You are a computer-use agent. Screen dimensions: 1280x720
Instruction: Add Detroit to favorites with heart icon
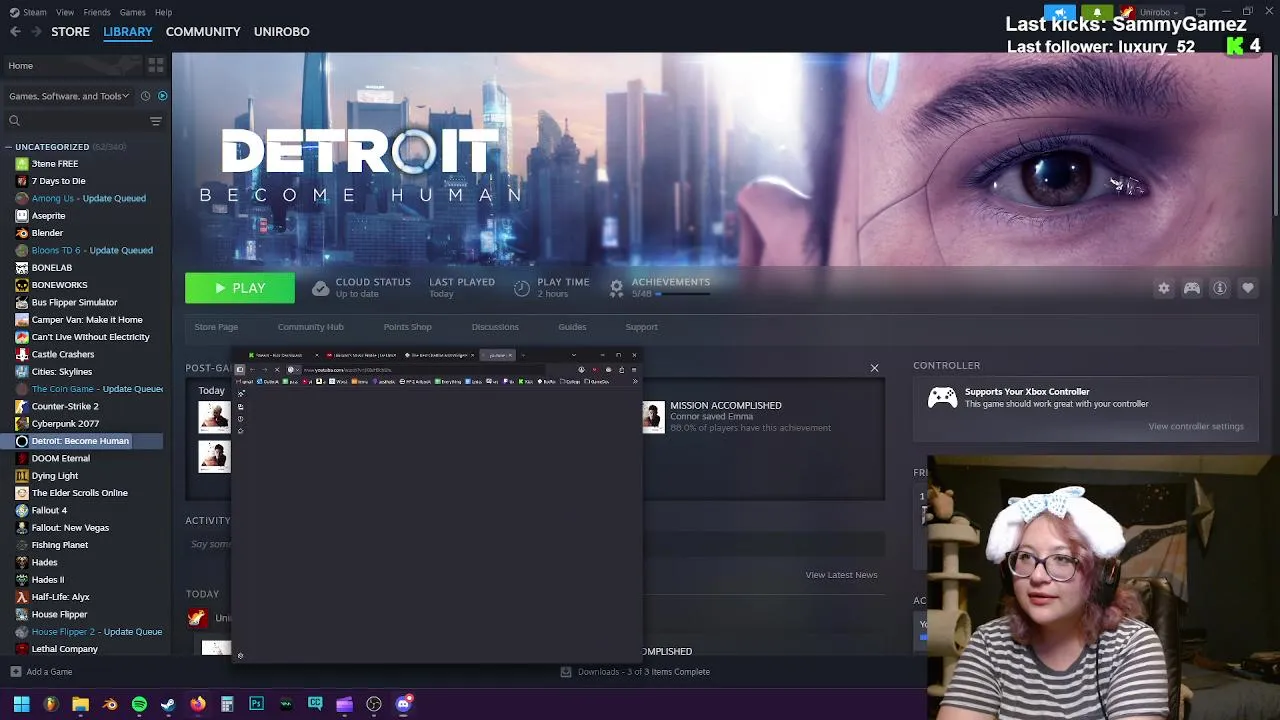1248,288
